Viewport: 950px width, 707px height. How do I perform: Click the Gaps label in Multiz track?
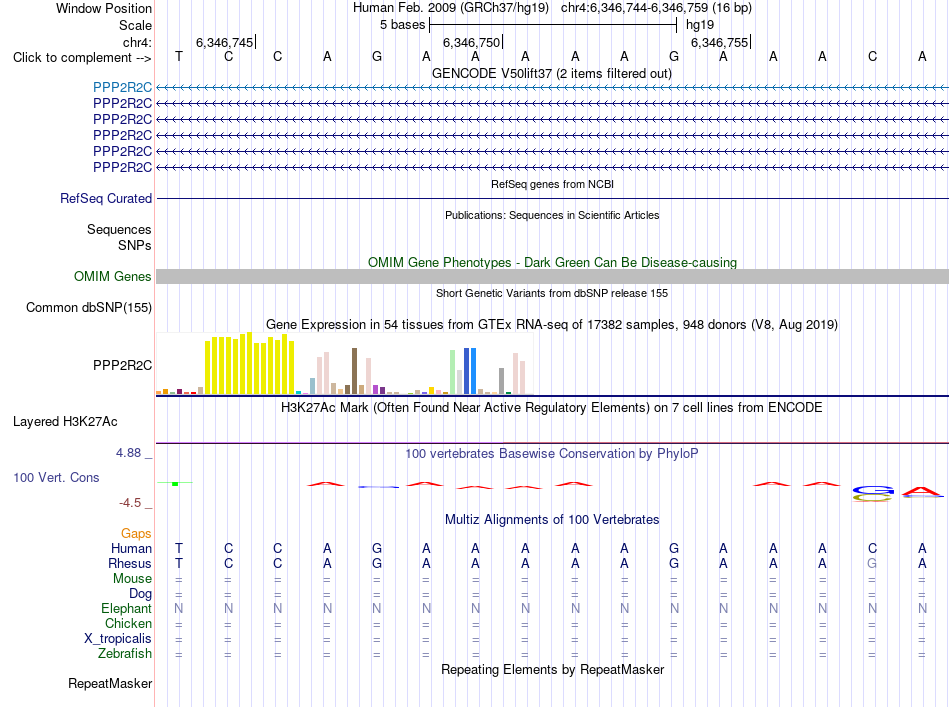tap(136, 533)
